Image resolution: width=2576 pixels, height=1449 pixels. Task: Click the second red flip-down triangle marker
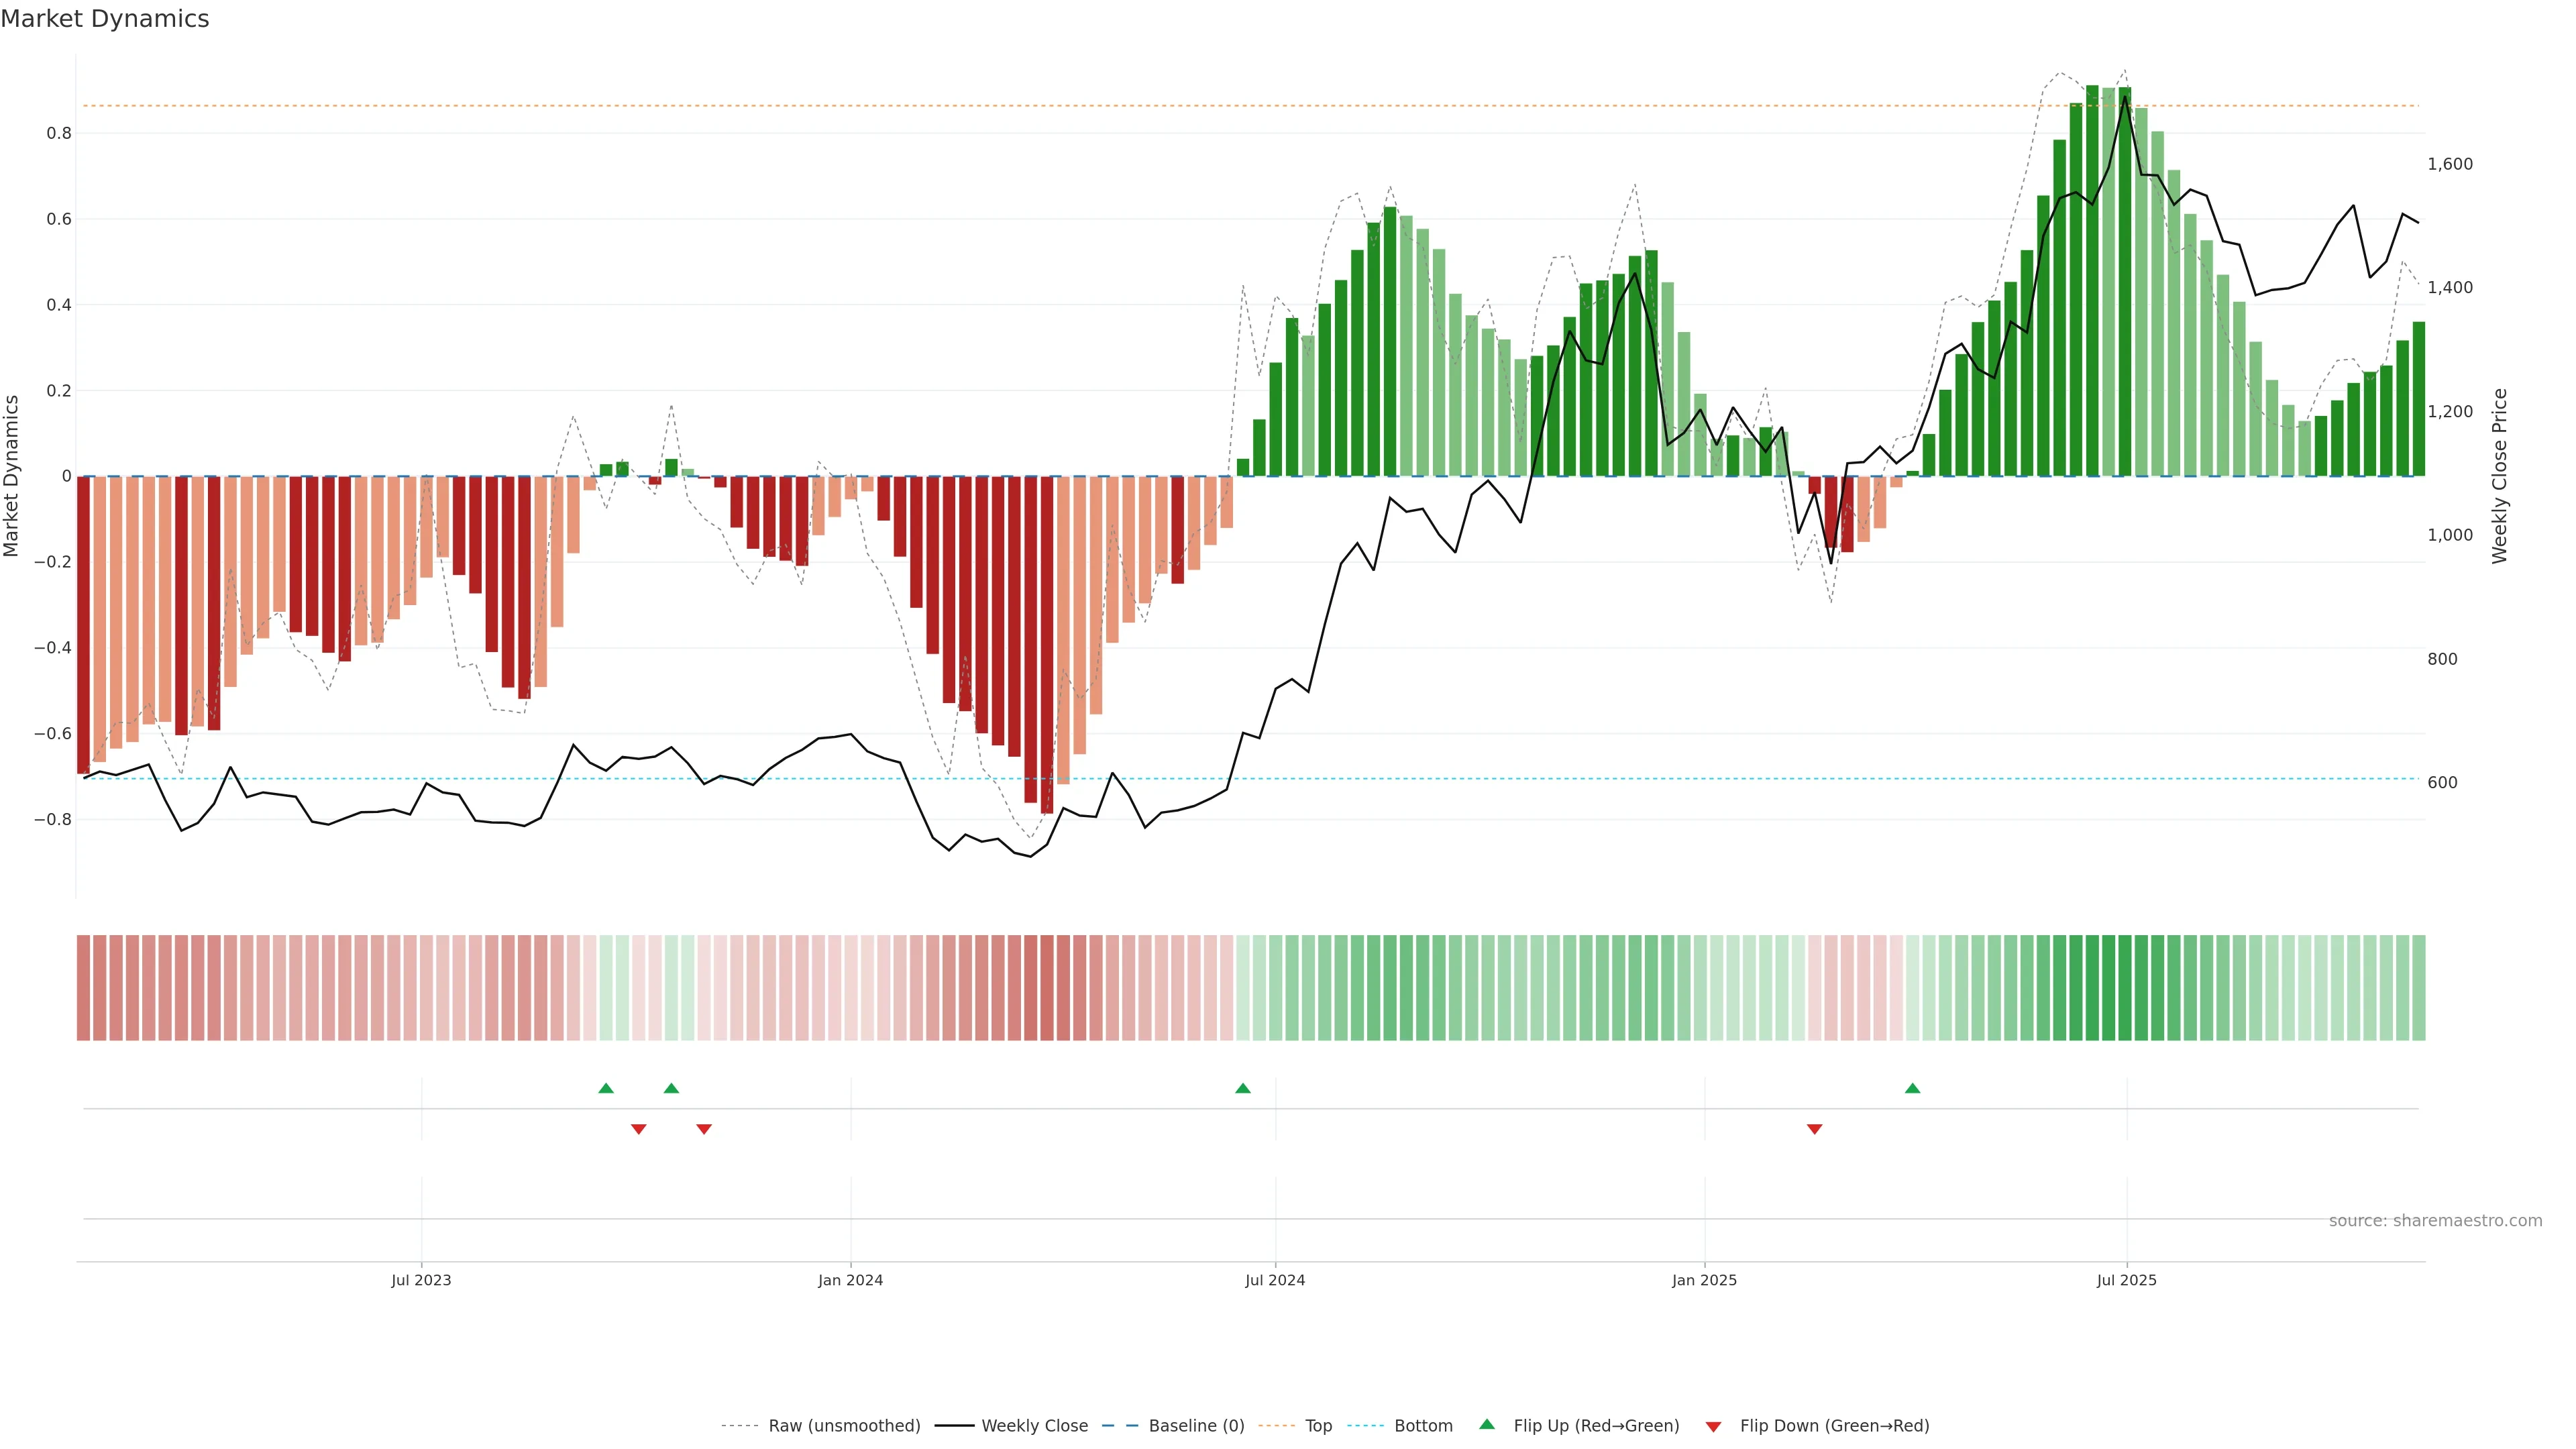pos(704,1129)
